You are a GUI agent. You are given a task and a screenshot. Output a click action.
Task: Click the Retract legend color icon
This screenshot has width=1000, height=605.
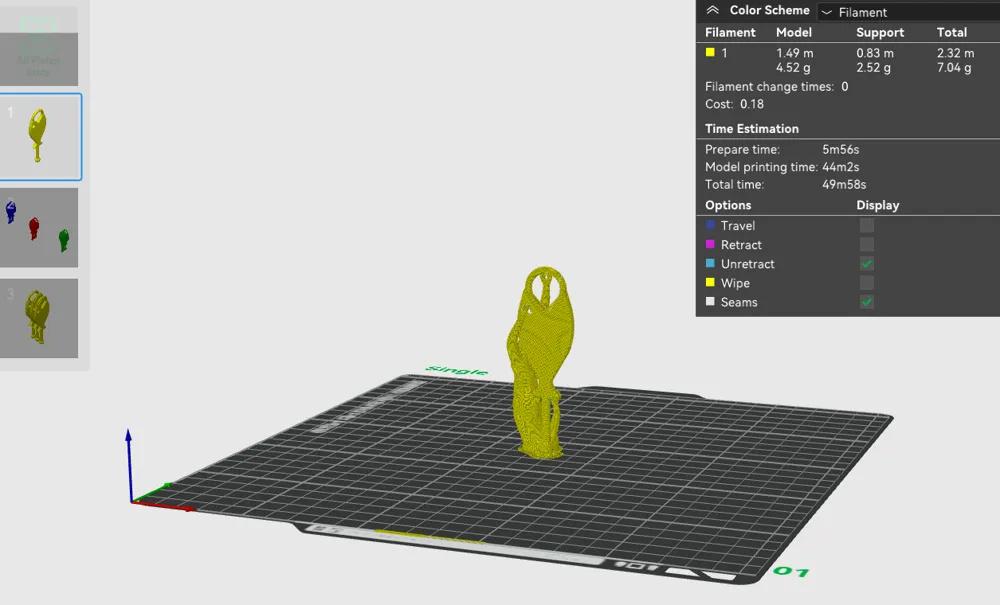click(x=710, y=244)
